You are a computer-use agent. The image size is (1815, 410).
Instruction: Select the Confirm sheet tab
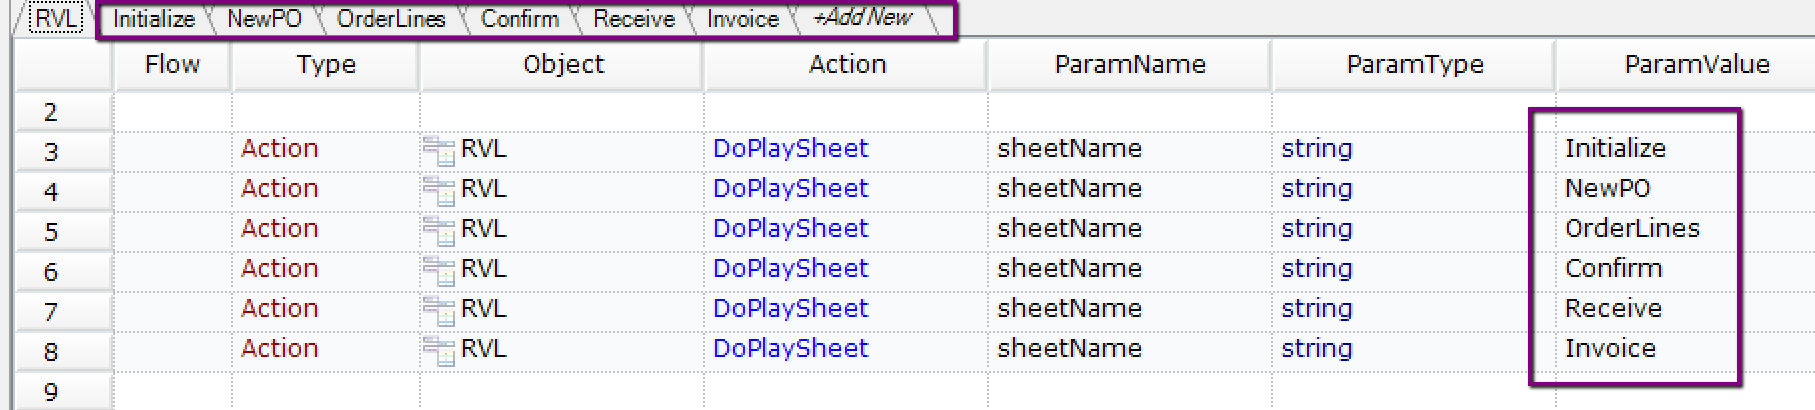(x=519, y=19)
